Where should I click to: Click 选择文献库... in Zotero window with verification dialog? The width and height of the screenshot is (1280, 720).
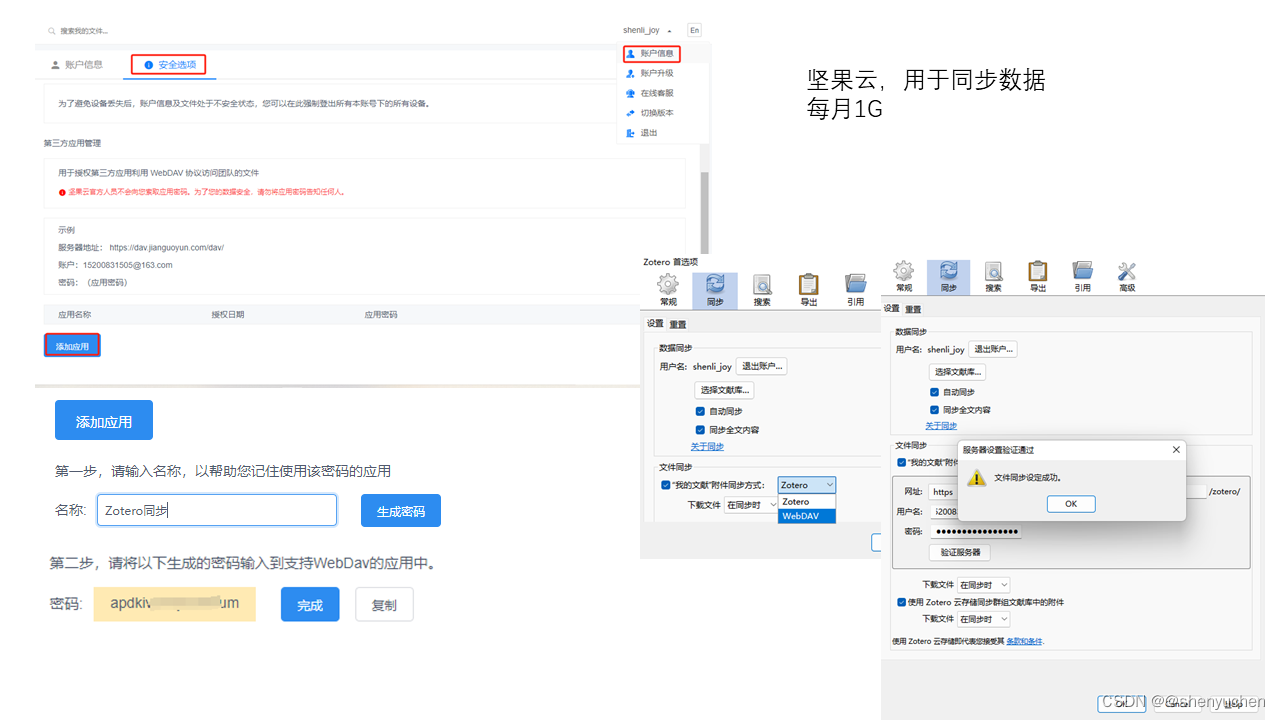(958, 372)
